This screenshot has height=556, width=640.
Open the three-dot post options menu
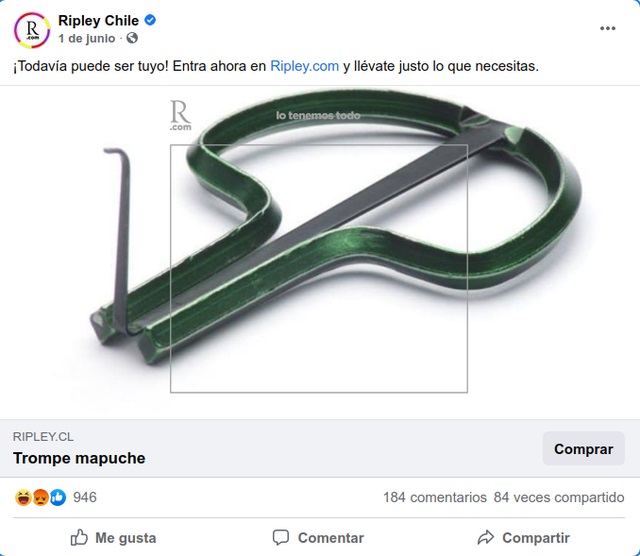[607, 28]
